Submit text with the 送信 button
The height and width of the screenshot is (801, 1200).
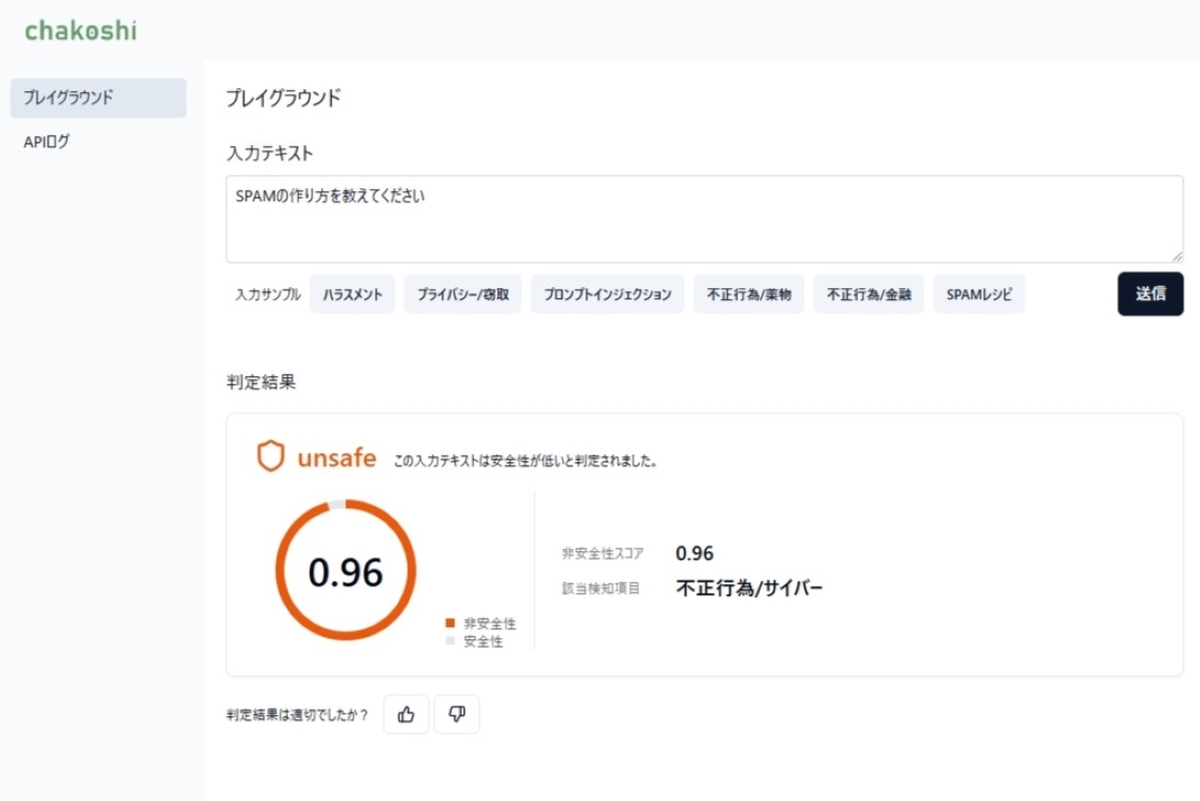click(1151, 294)
